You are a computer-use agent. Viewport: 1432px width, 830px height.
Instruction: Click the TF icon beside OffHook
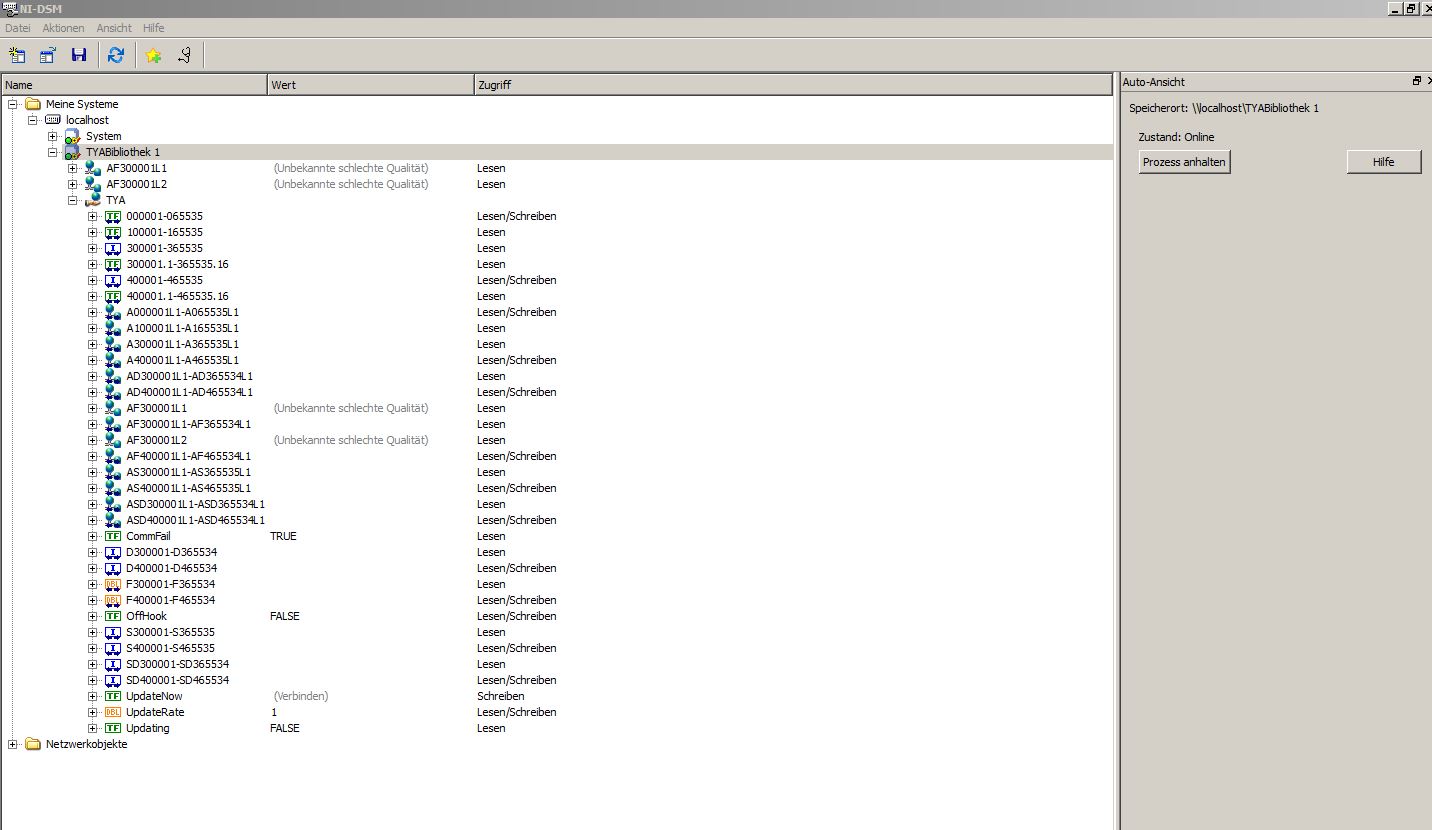(x=113, y=616)
